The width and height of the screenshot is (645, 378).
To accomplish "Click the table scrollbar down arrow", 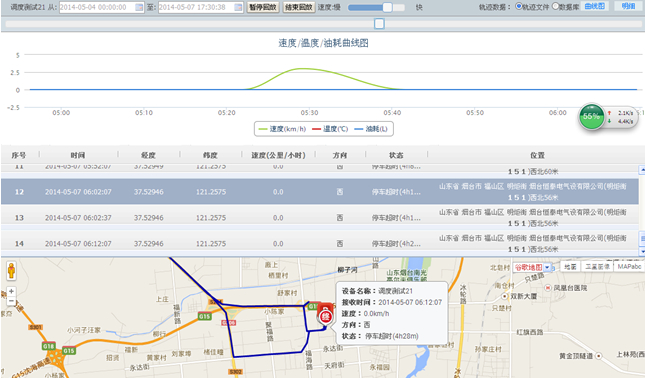I will point(642,251).
